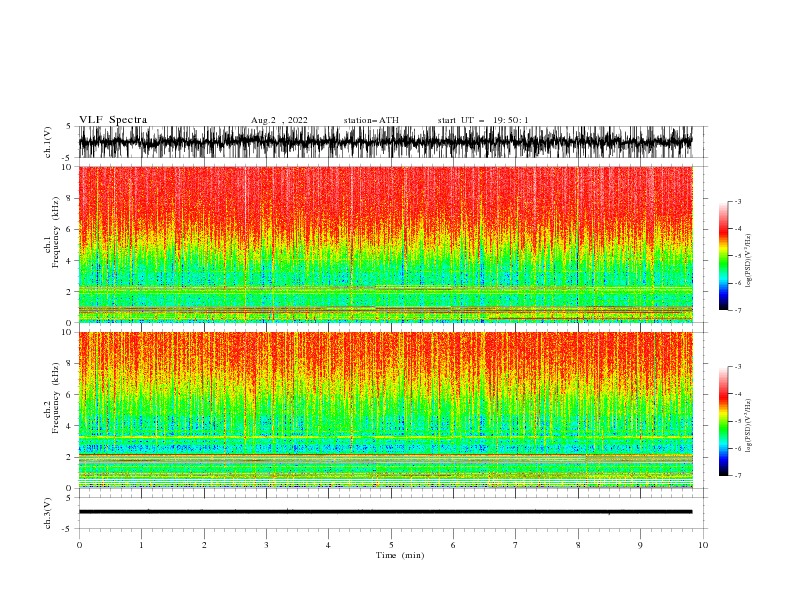Image resolution: width=792 pixels, height=612 pixels.
Task: Click inside the ch.1 voltage waveform plot
Action: [385, 142]
